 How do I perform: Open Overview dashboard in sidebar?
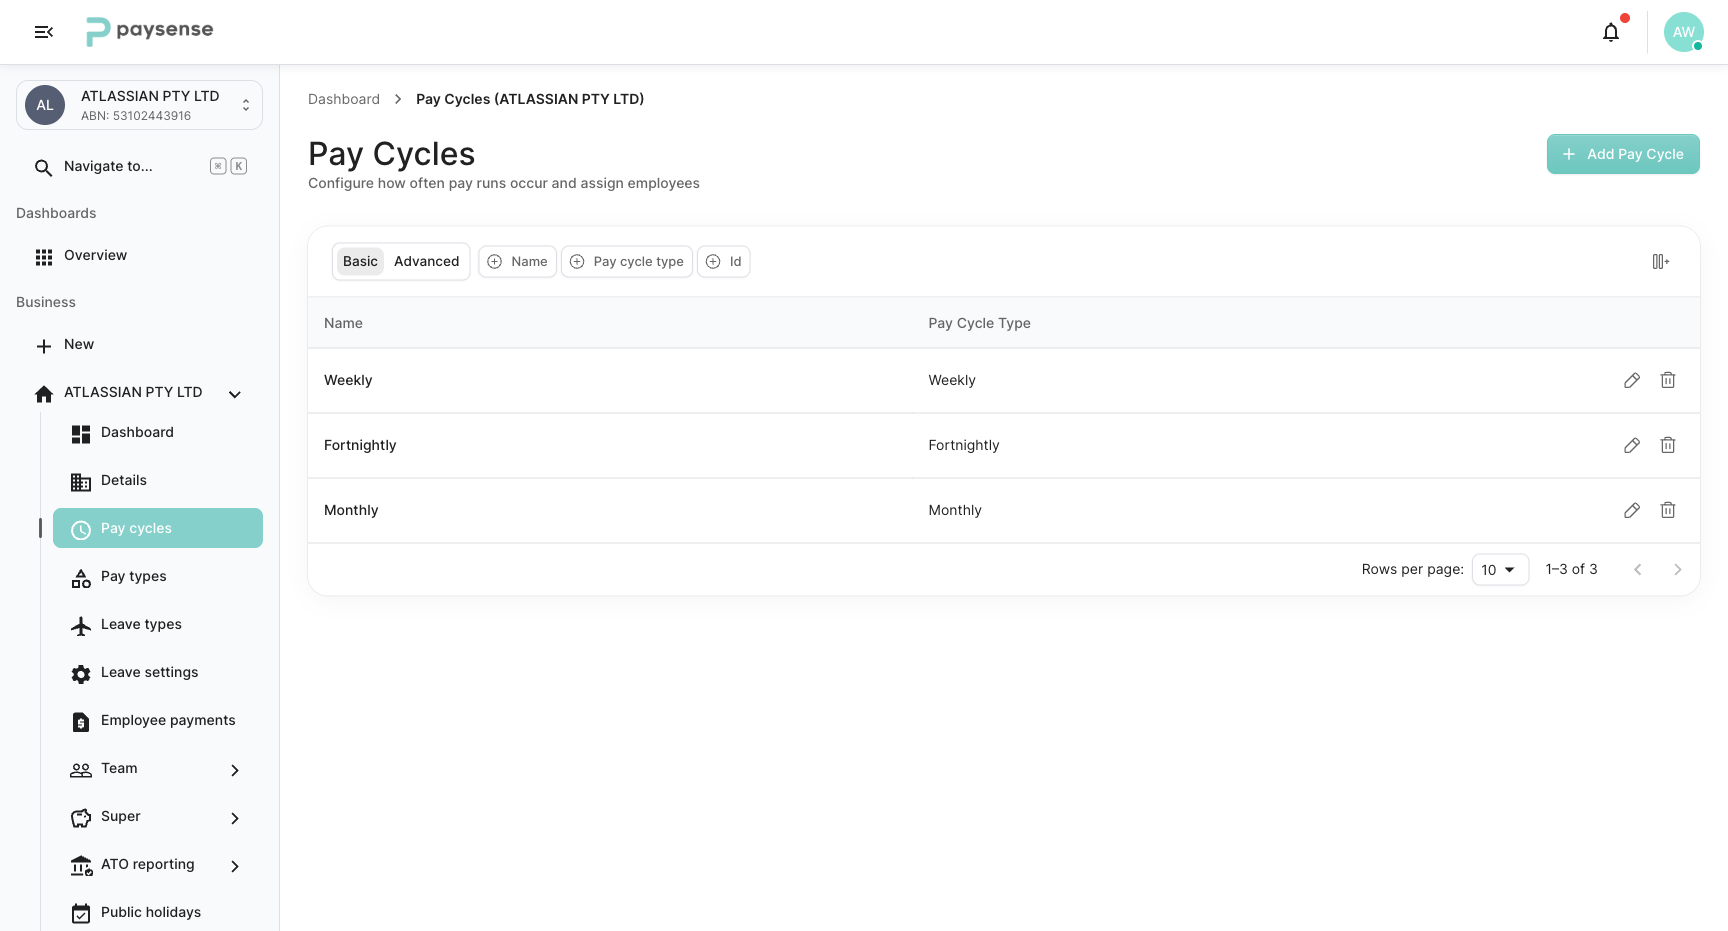(139, 256)
